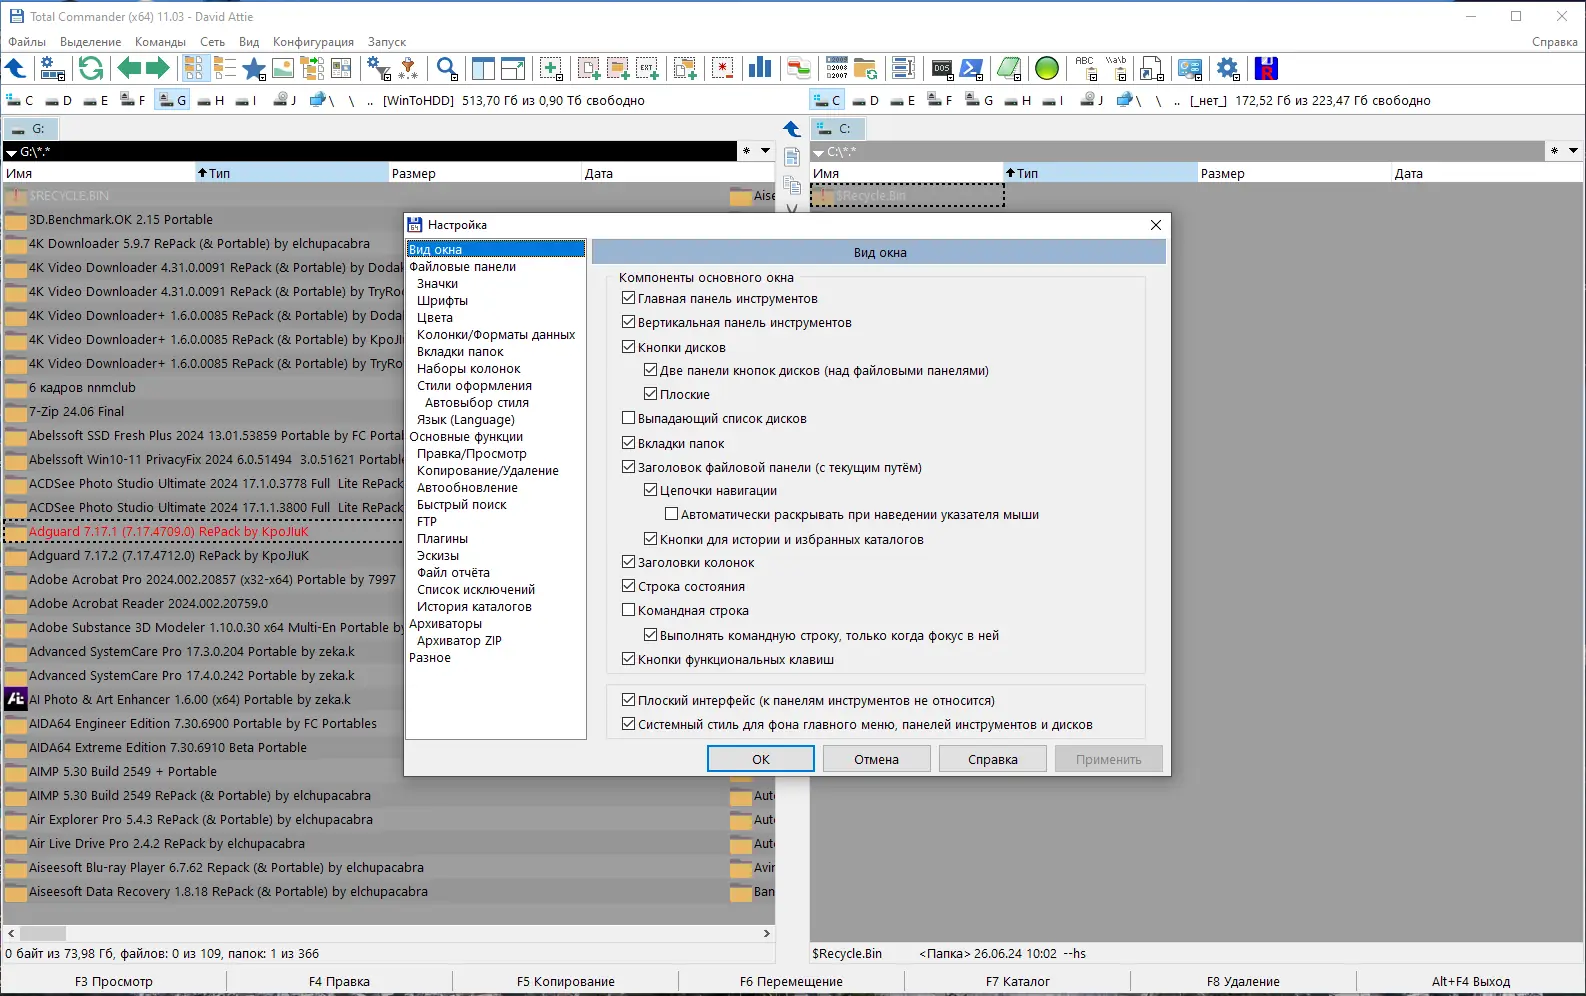
Task: Enable 'Выпадающий список дисков' checkbox
Action: (x=628, y=418)
